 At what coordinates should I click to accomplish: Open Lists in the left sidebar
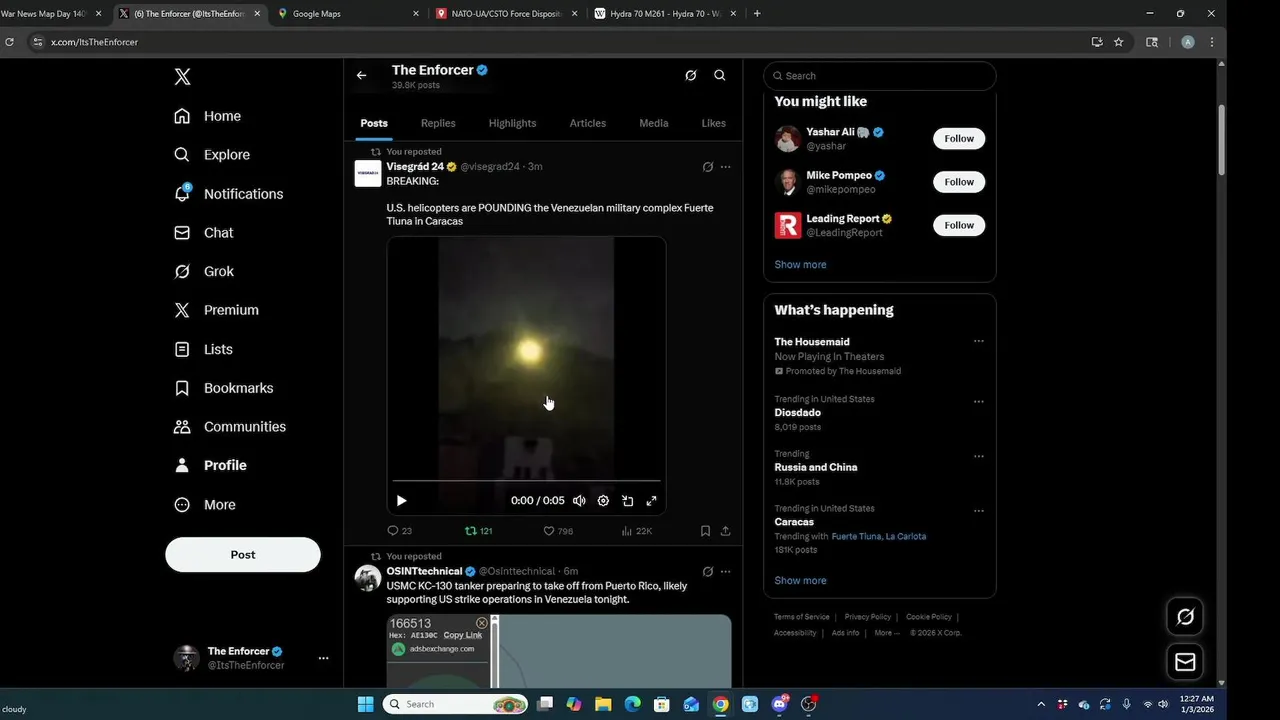click(x=203, y=349)
